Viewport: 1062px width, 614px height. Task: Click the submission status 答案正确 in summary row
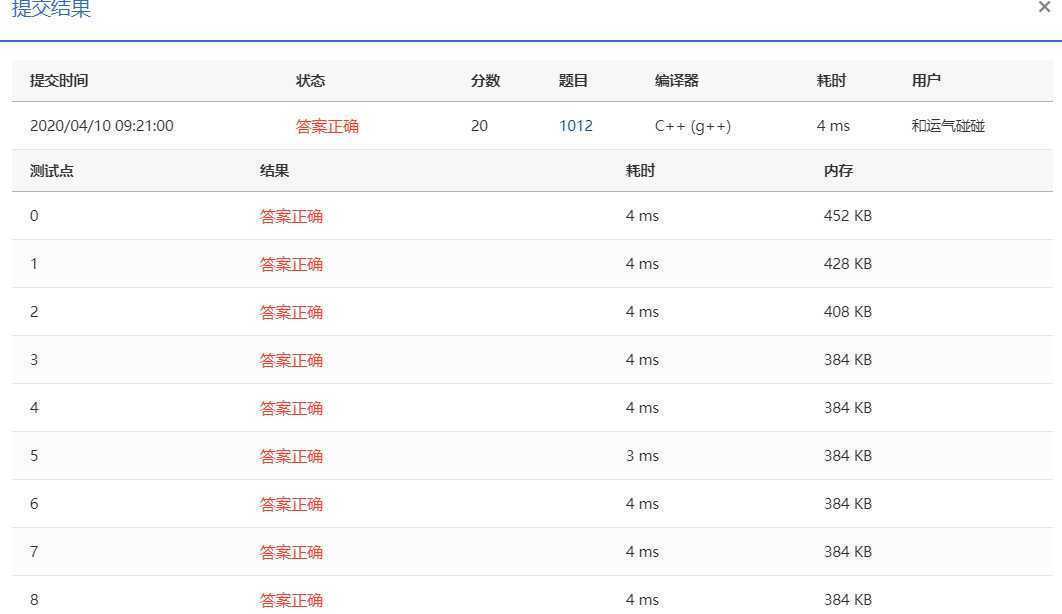tap(327, 126)
